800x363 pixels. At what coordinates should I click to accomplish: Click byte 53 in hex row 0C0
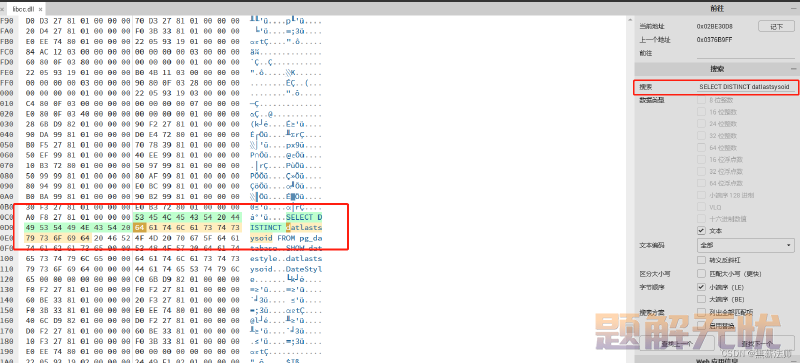(x=140, y=217)
